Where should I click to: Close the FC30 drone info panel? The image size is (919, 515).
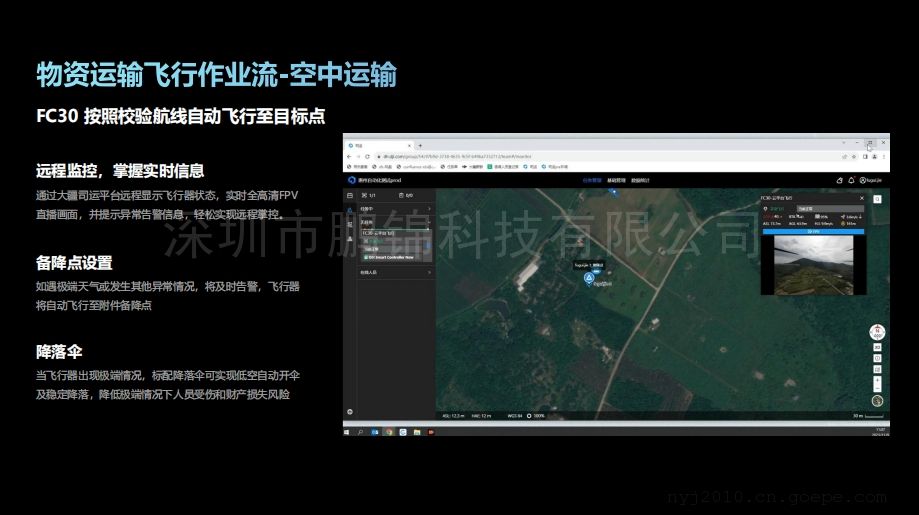[x=862, y=198]
